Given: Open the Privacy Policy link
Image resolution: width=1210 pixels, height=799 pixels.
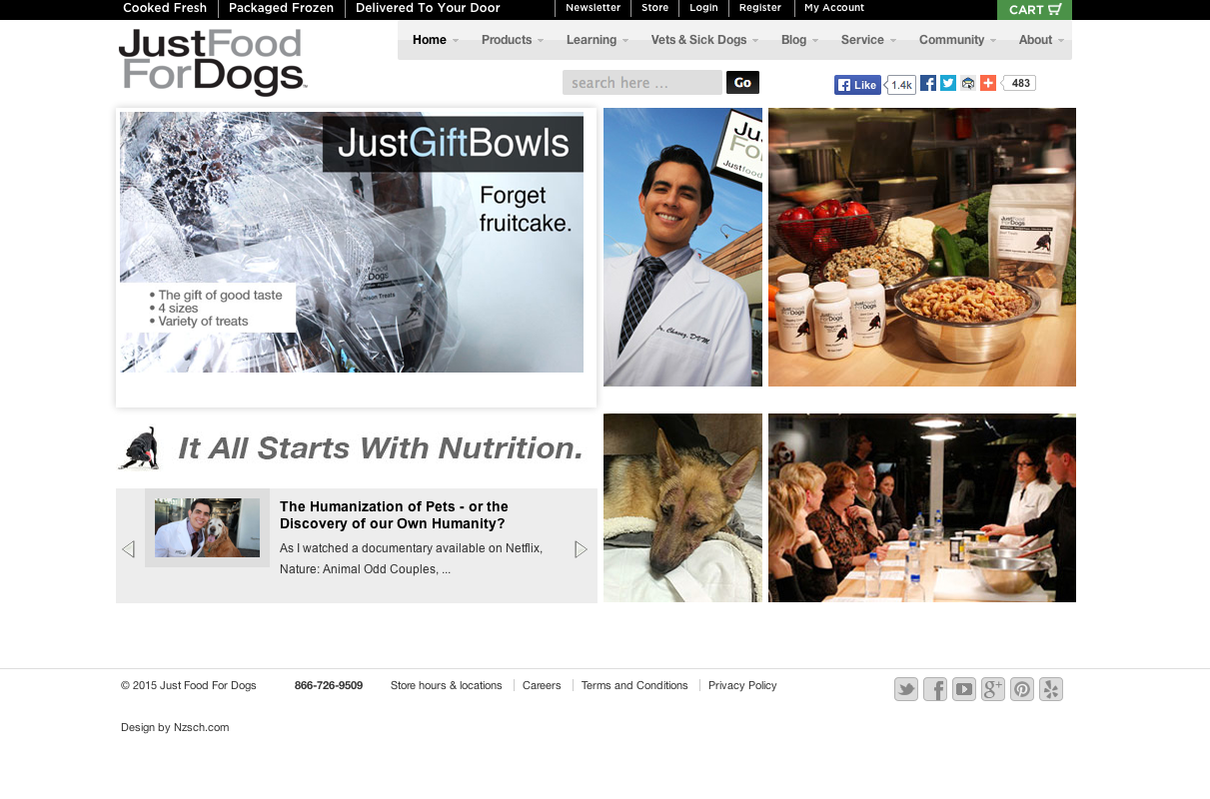Looking at the screenshot, I should click(x=743, y=686).
